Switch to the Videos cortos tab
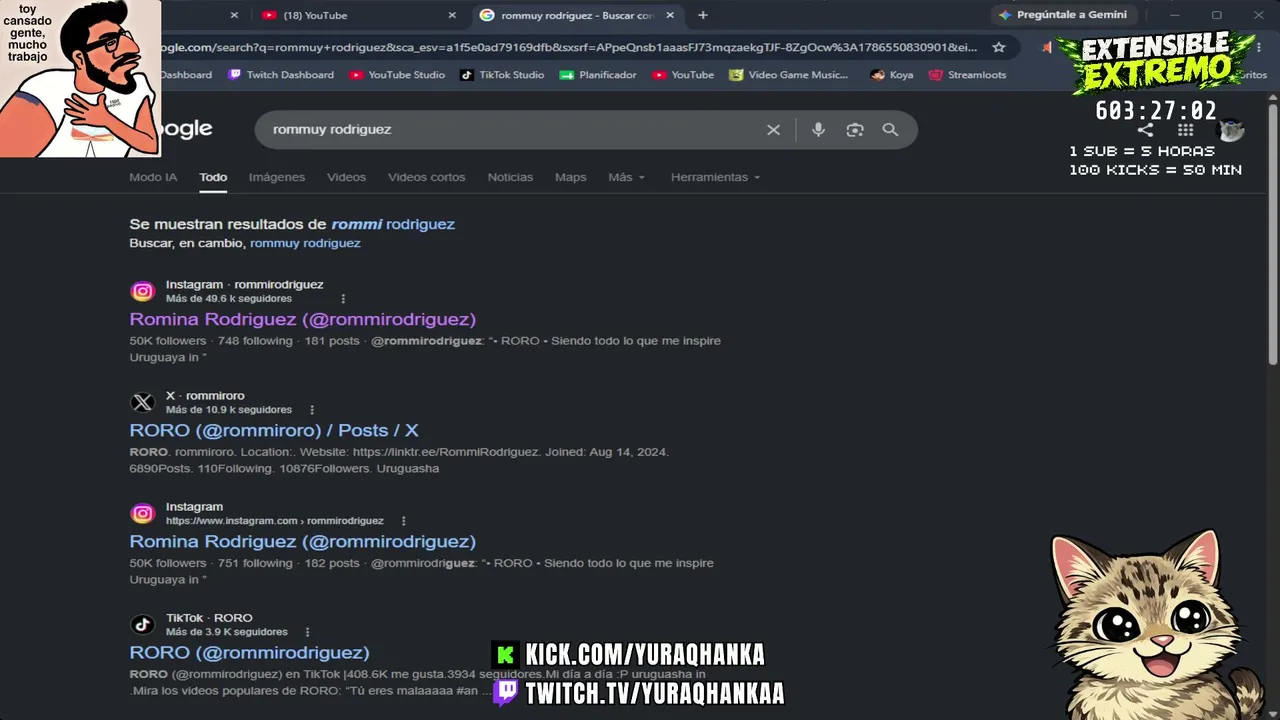Viewport: 1280px width, 720px height. point(427,177)
